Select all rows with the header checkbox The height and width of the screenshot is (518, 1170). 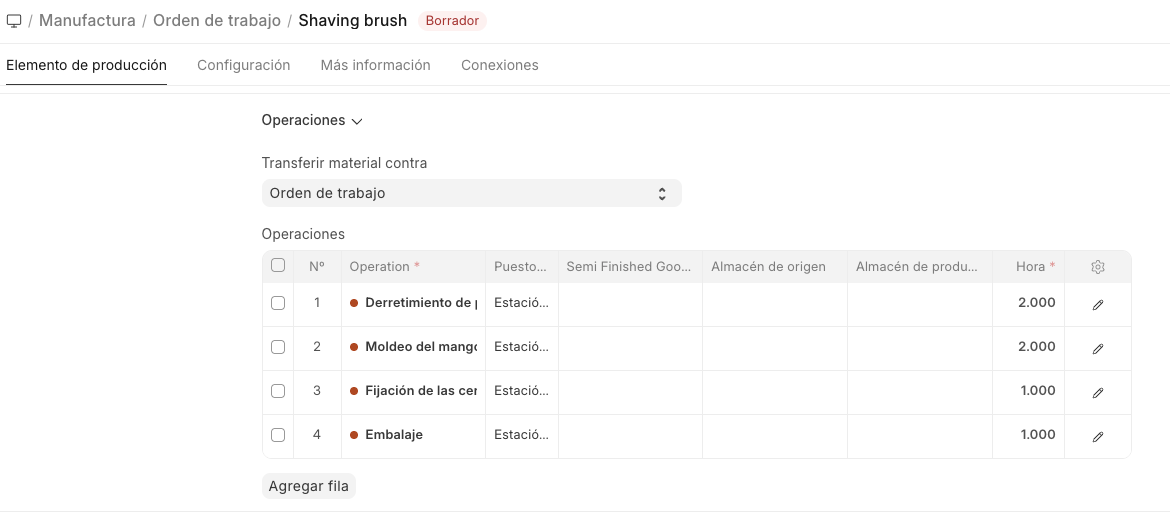278,265
